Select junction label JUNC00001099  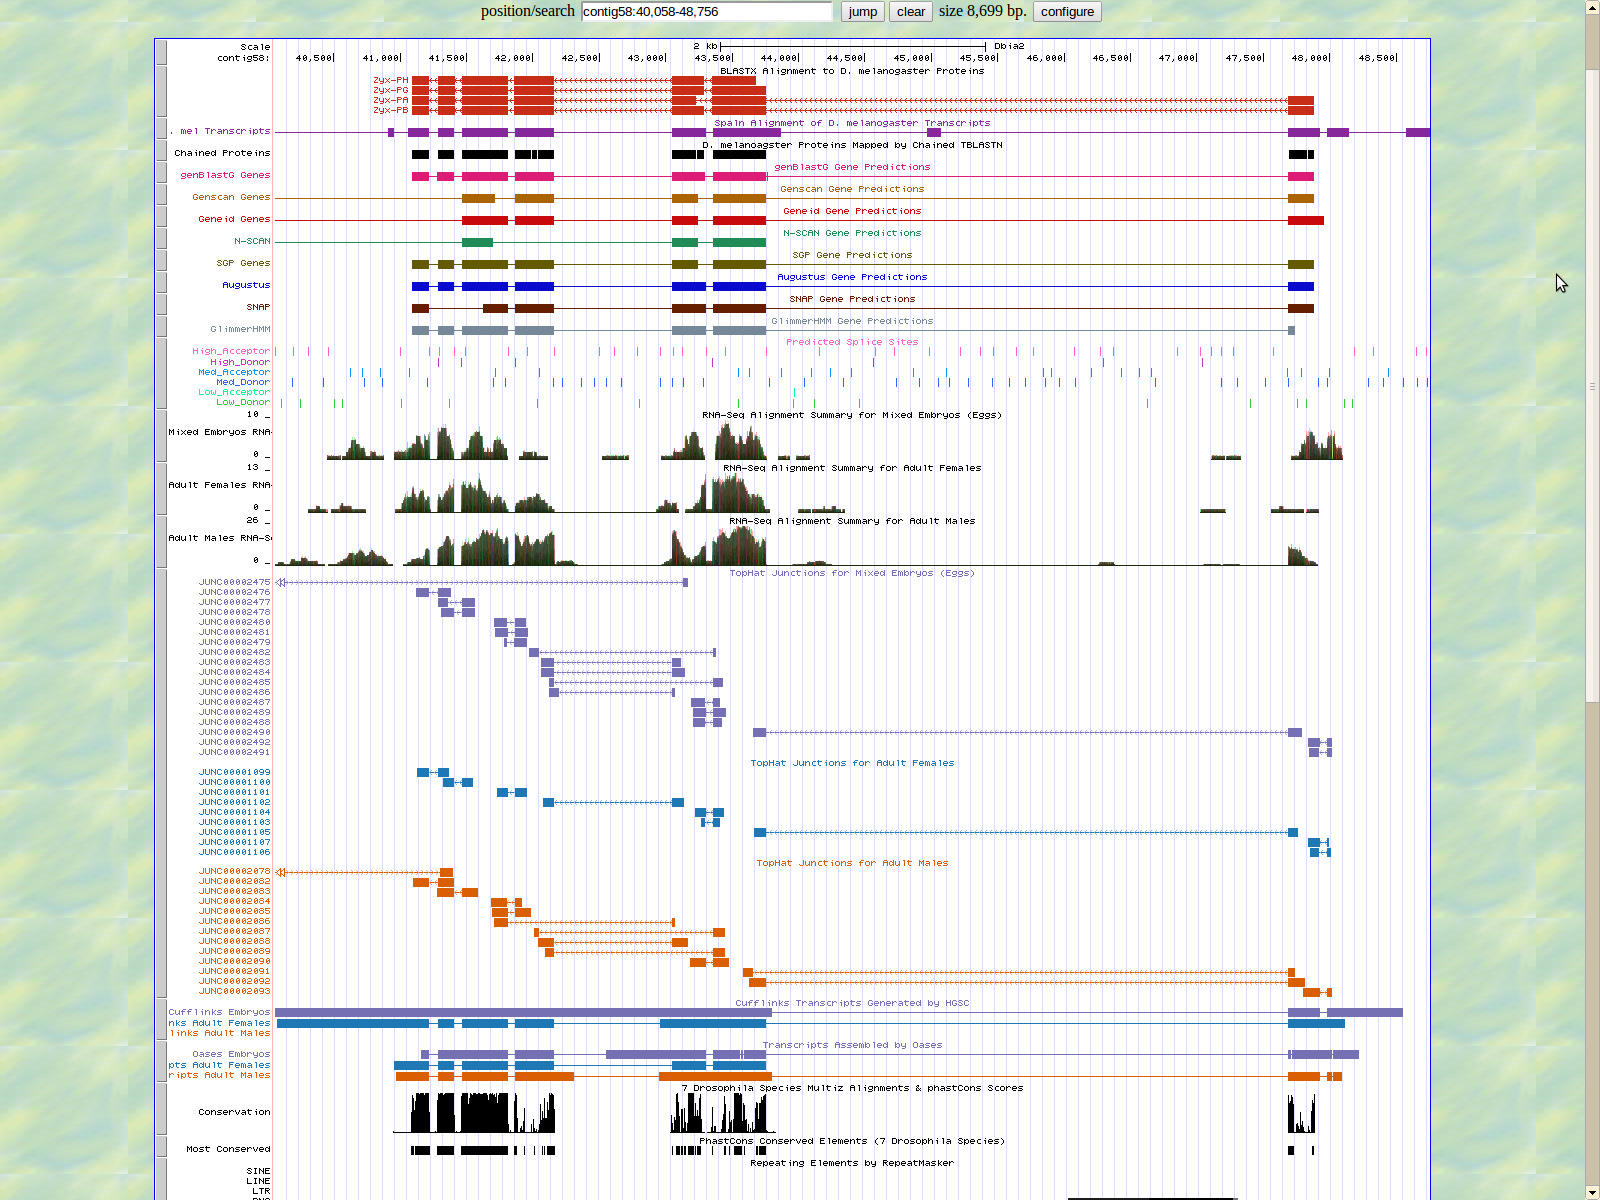(x=234, y=772)
